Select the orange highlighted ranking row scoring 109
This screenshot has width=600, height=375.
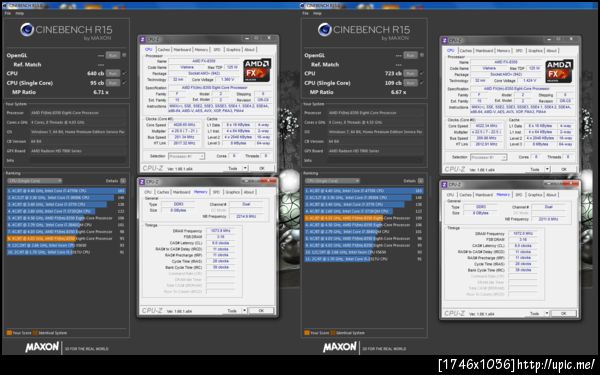pos(364,218)
